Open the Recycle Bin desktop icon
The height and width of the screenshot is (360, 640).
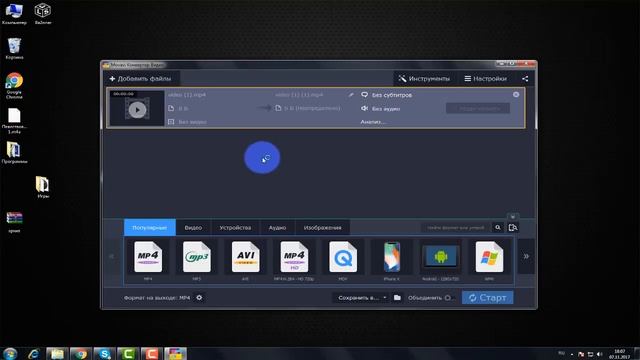(14, 48)
